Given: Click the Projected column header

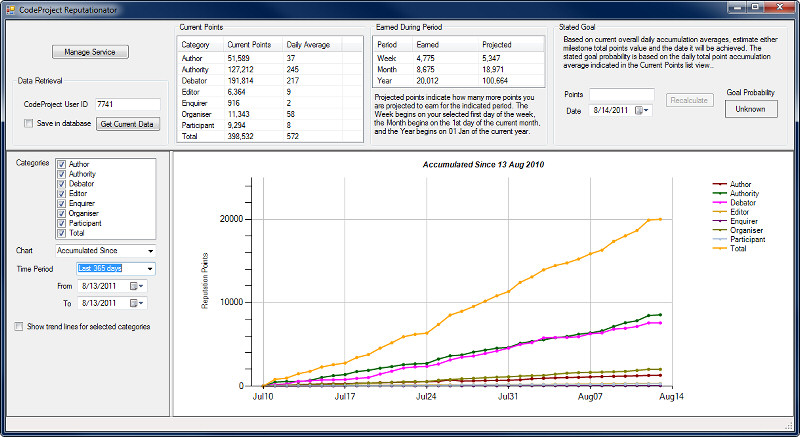Looking at the screenshot, I should [x=511, y=45].
